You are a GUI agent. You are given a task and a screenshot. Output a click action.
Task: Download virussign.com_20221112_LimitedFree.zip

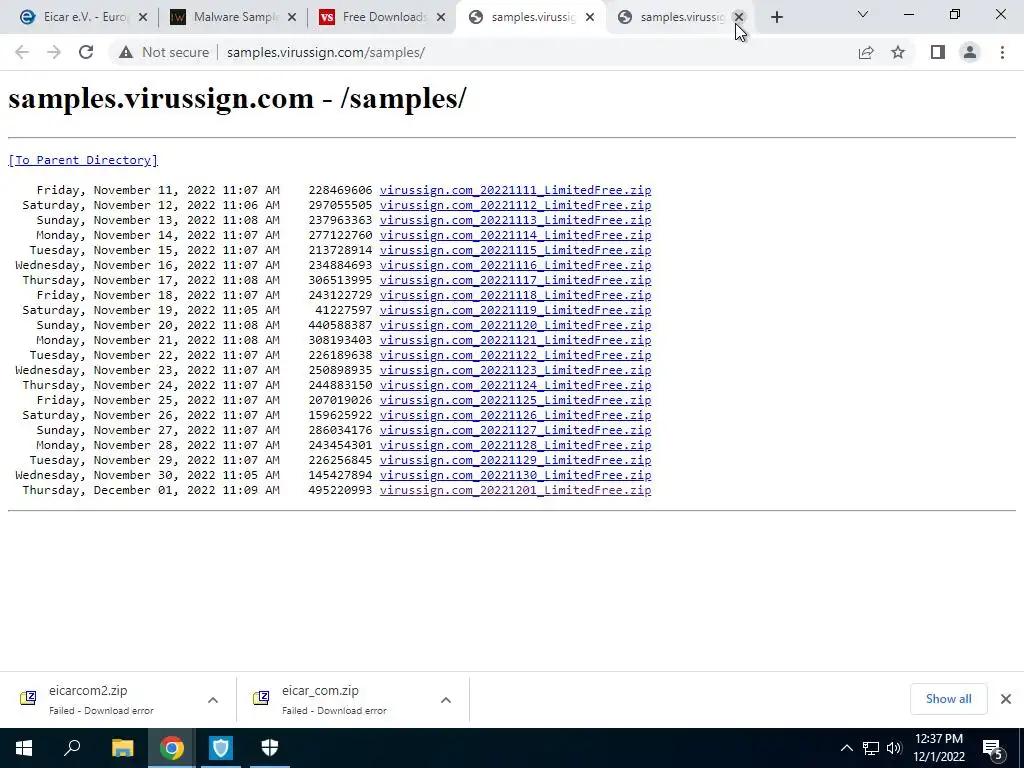coord(515,205)
